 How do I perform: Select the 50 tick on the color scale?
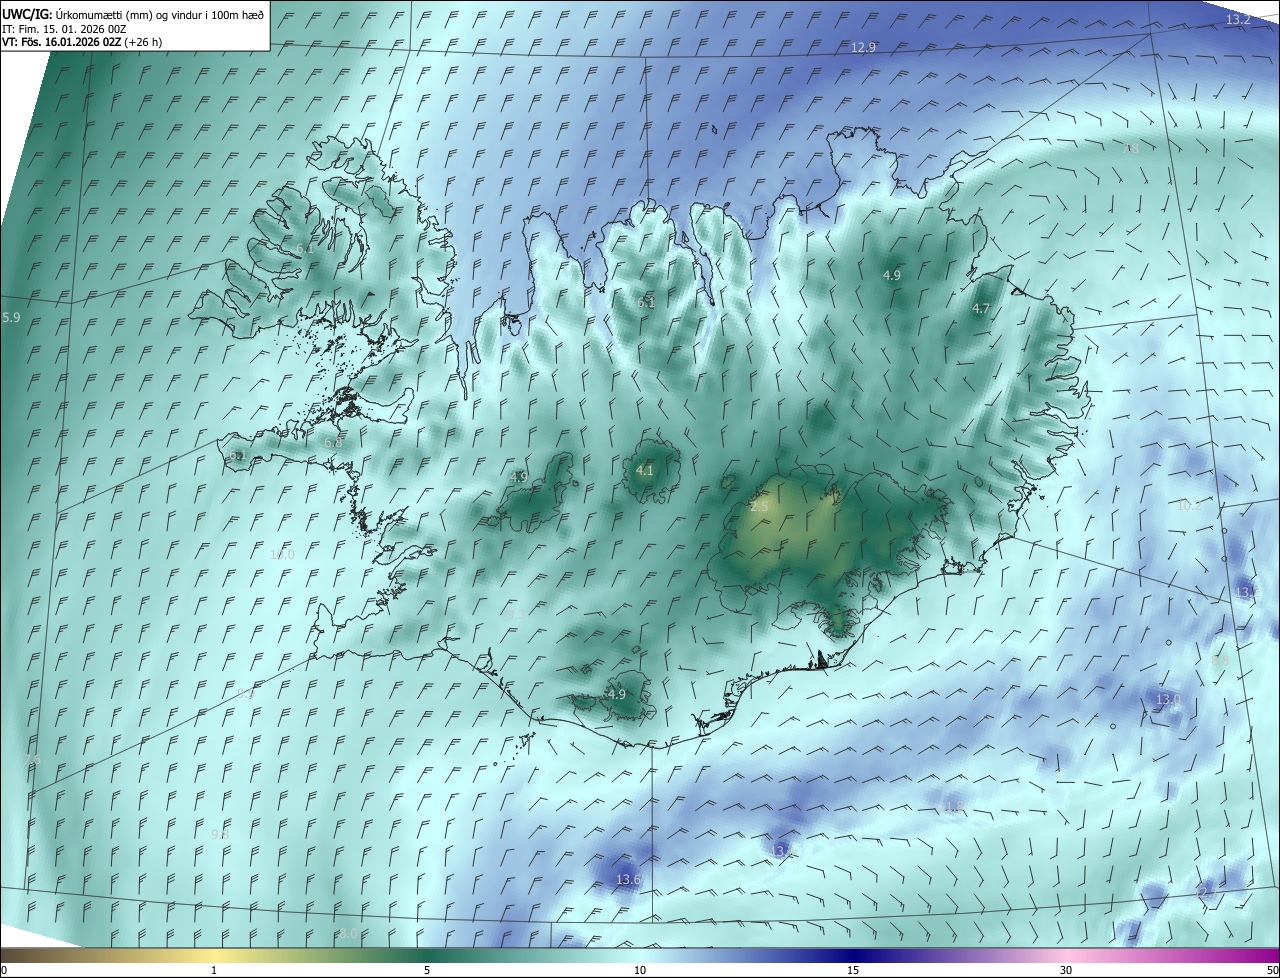tap(1272, 970)
